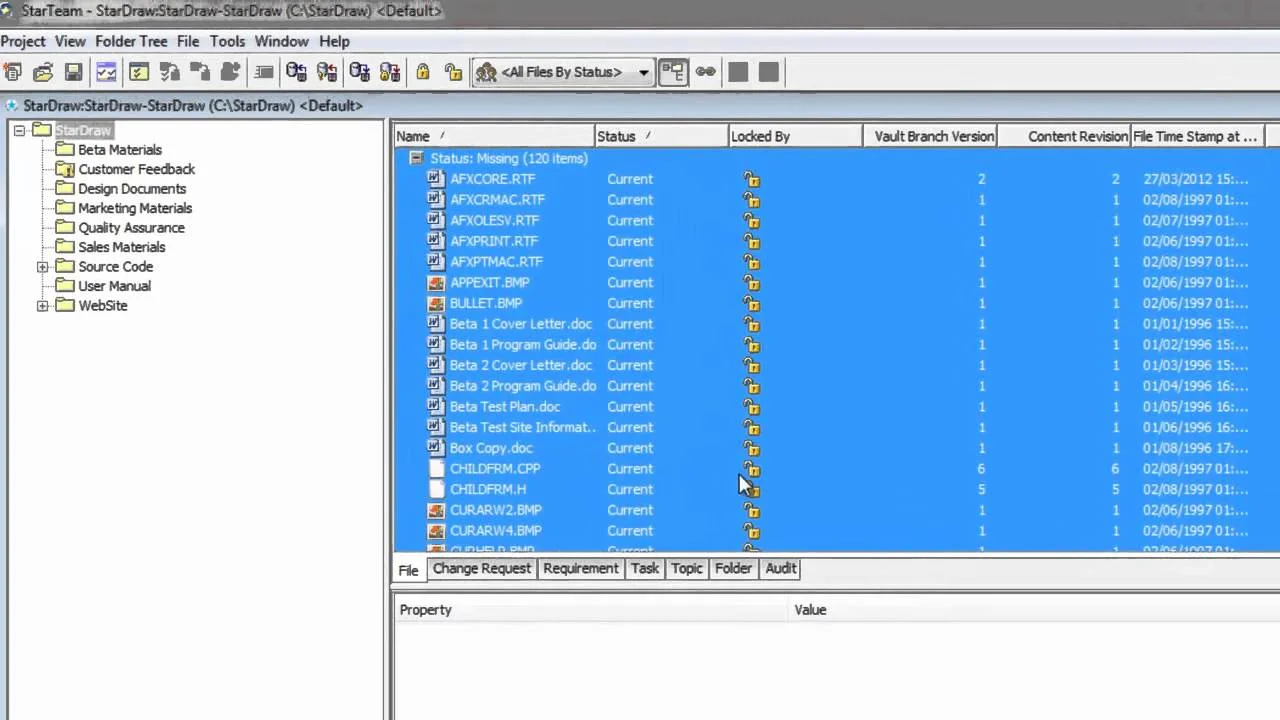Expand the Source Code folder
This screenshot has width=1280, height=720.
click(42, 266)
